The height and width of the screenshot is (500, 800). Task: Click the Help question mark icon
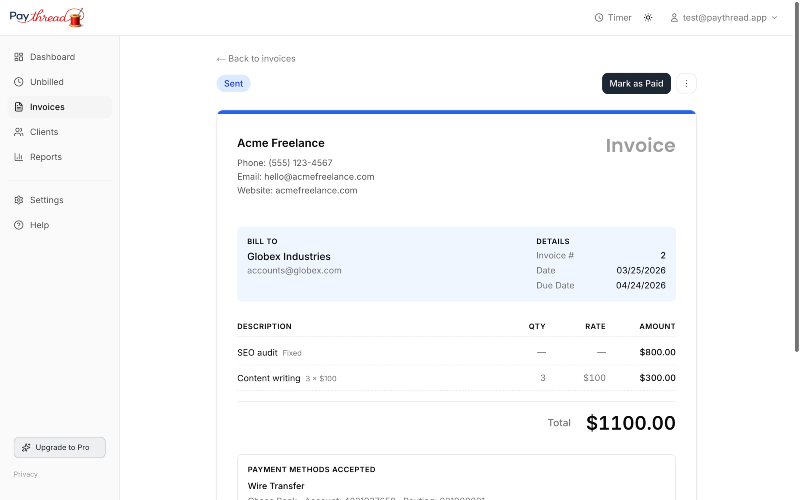pos(19,225)
